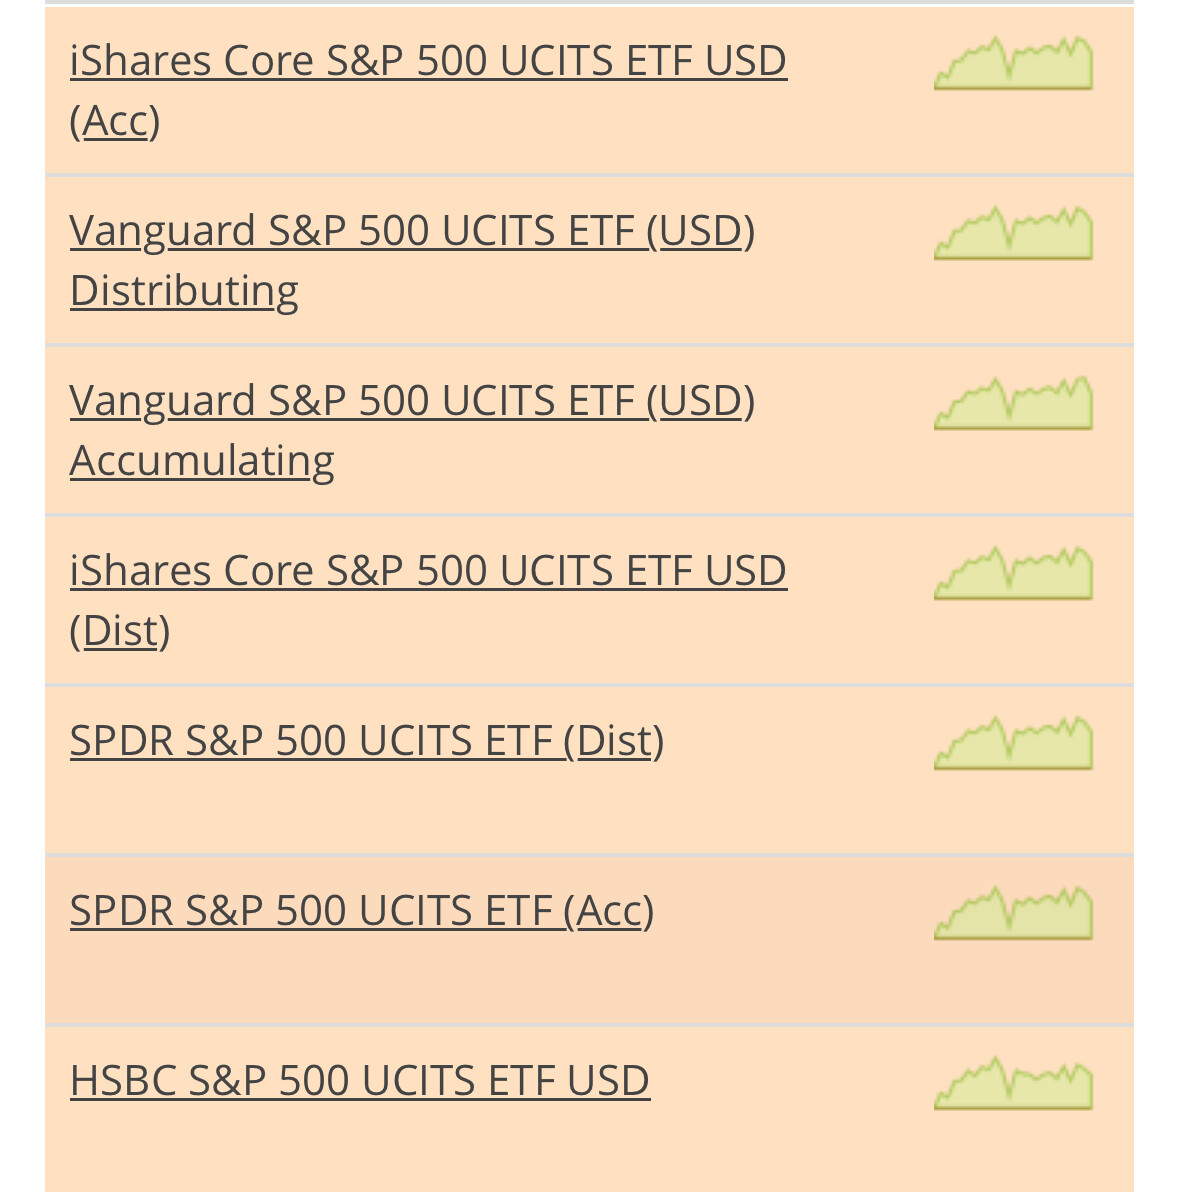
Task: Select the HSBC S&P 500 table row
Action: coord(589,1110)
